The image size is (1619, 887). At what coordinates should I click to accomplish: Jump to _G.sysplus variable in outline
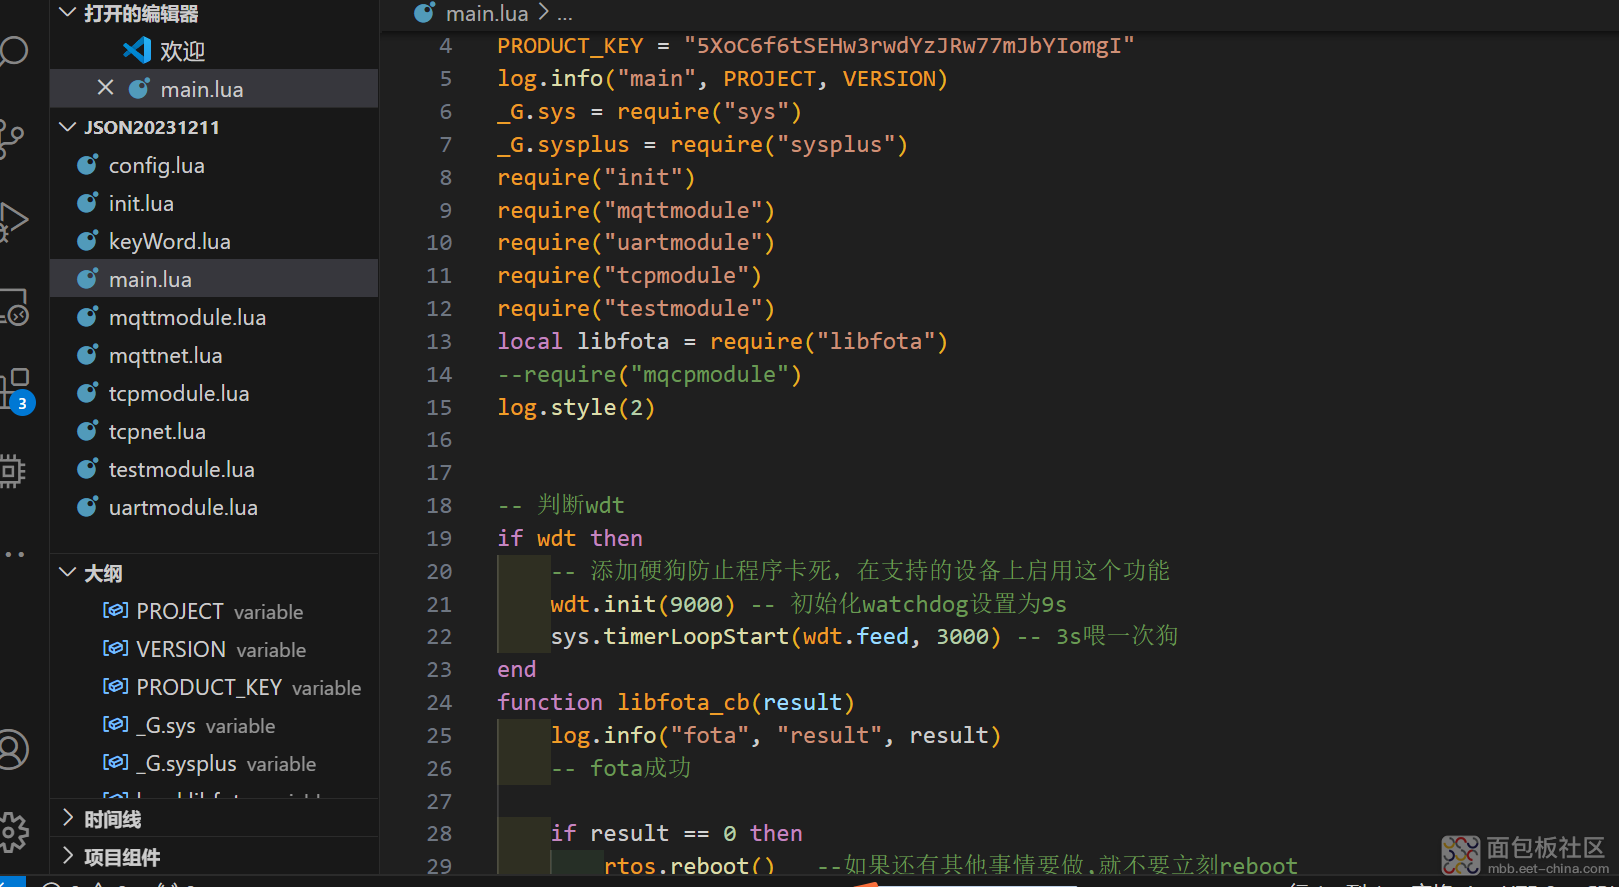pyautogui.click(x=214, y=763)
